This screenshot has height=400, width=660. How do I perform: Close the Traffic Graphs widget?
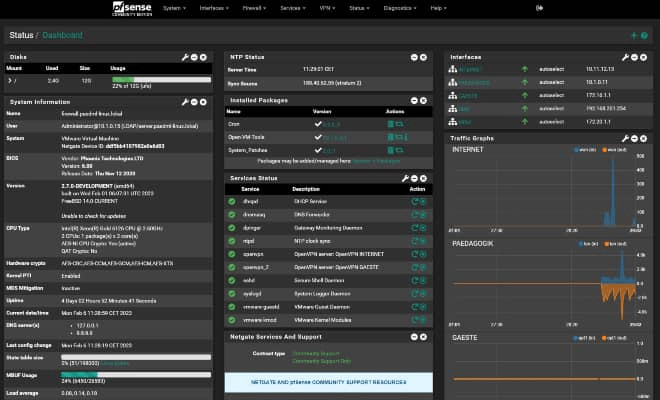tap(644, 138)
